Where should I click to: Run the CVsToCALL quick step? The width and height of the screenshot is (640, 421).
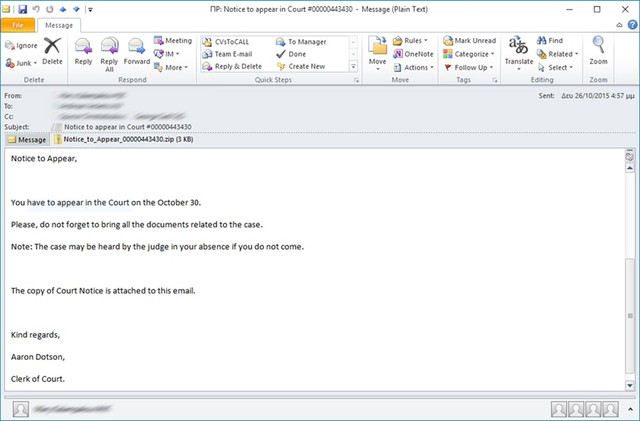pyautogui.click(x=226, y=42)
